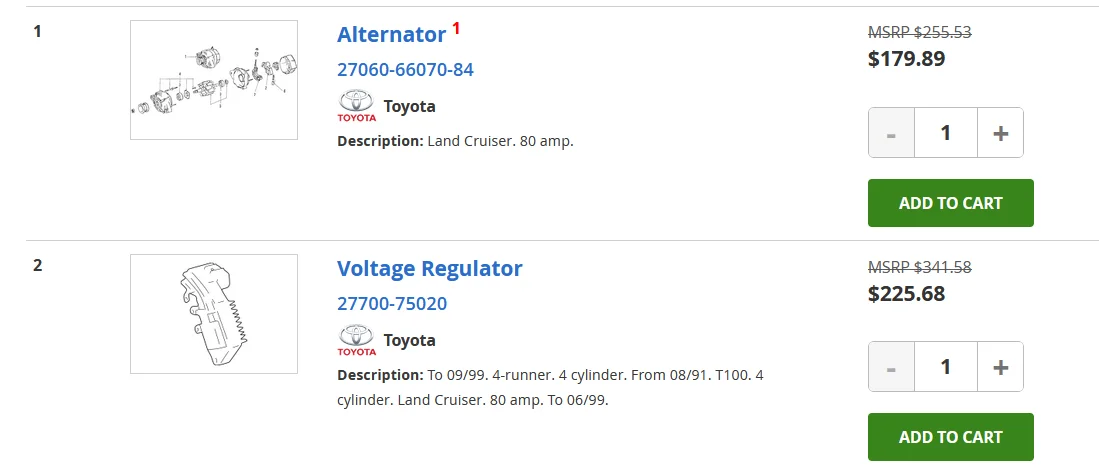Click the red footnote 1 beside Alternator
The image size is (1099, 471).
click(x=456, y=28)
